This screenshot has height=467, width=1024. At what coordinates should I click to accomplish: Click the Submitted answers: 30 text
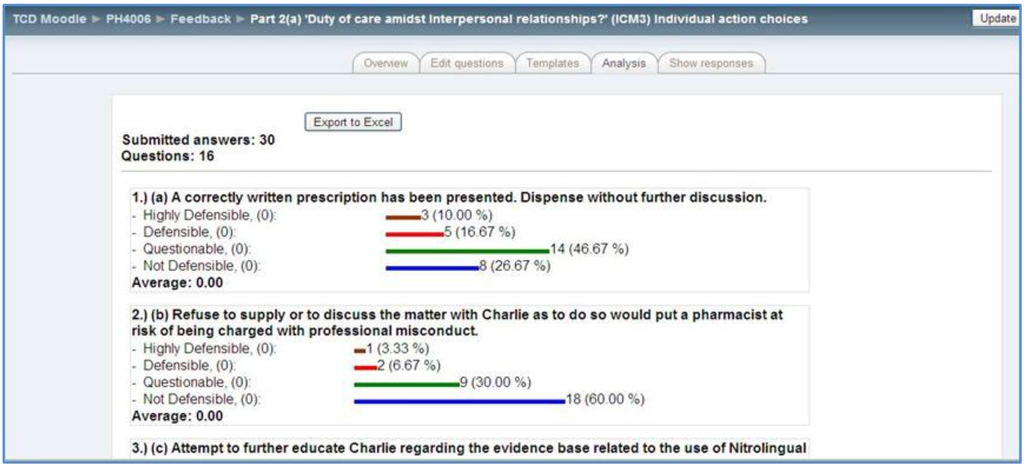click(198, 140)
